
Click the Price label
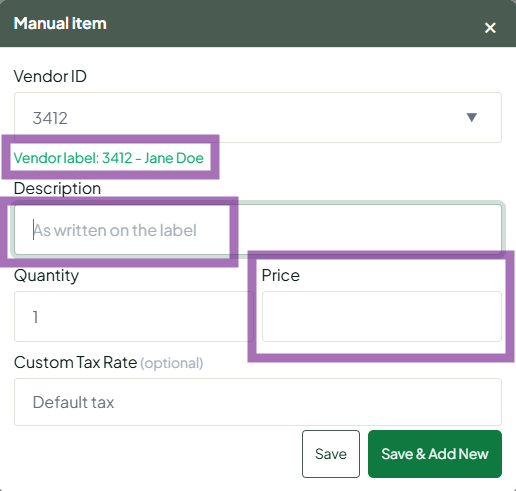pyautogui.click(x=281, y=275)
